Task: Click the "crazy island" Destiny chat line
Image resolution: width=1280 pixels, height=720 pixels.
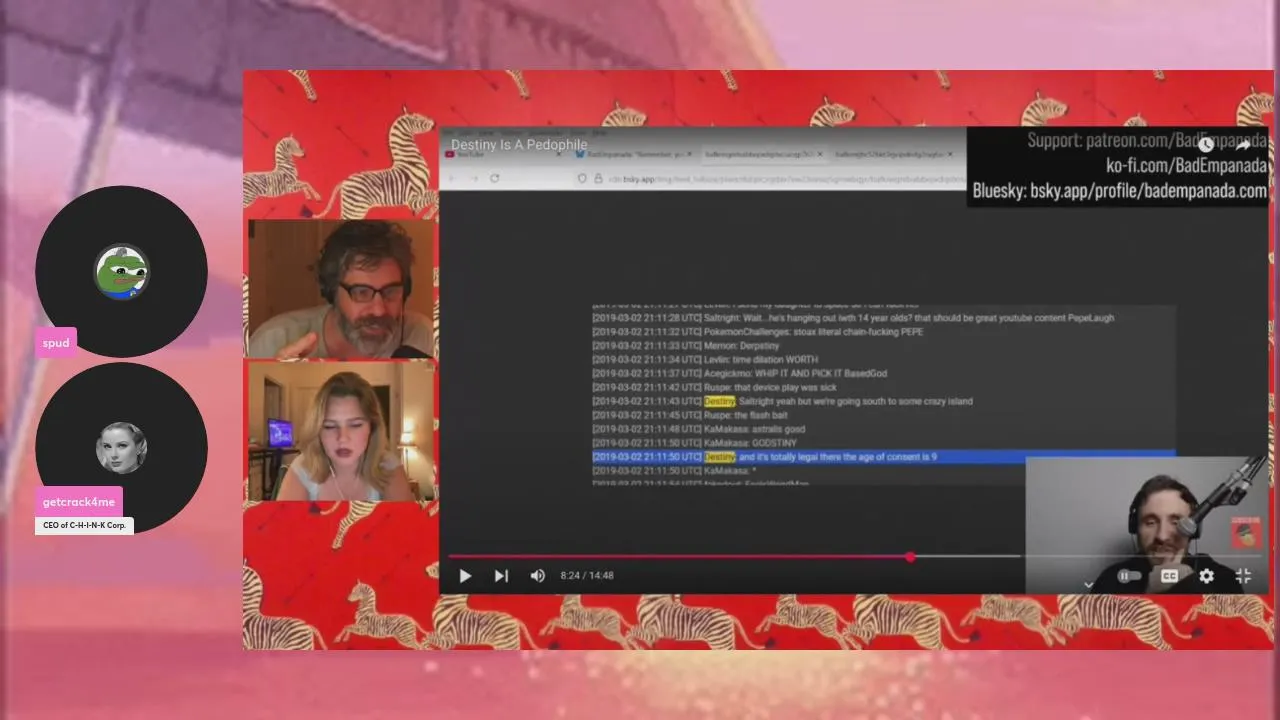Action: coord(782,402)
